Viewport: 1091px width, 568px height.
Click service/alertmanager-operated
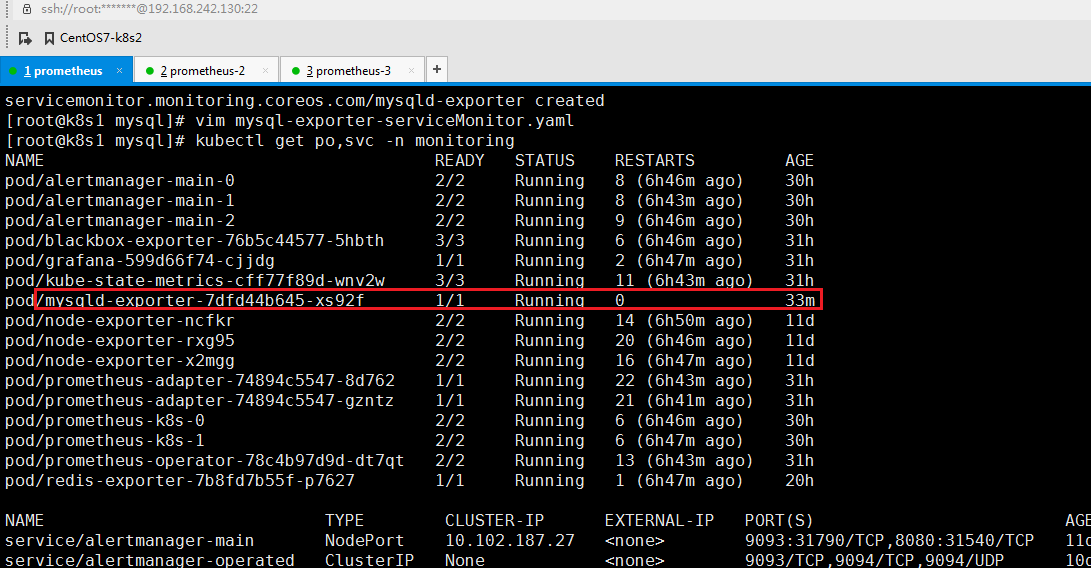pyautogui.click(x=150, y=560)
